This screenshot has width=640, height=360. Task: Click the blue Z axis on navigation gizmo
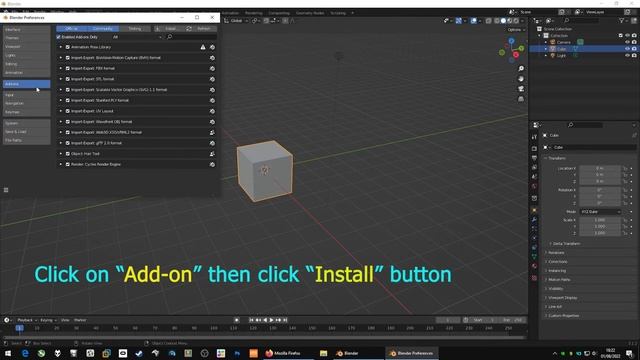coord(511,41)
